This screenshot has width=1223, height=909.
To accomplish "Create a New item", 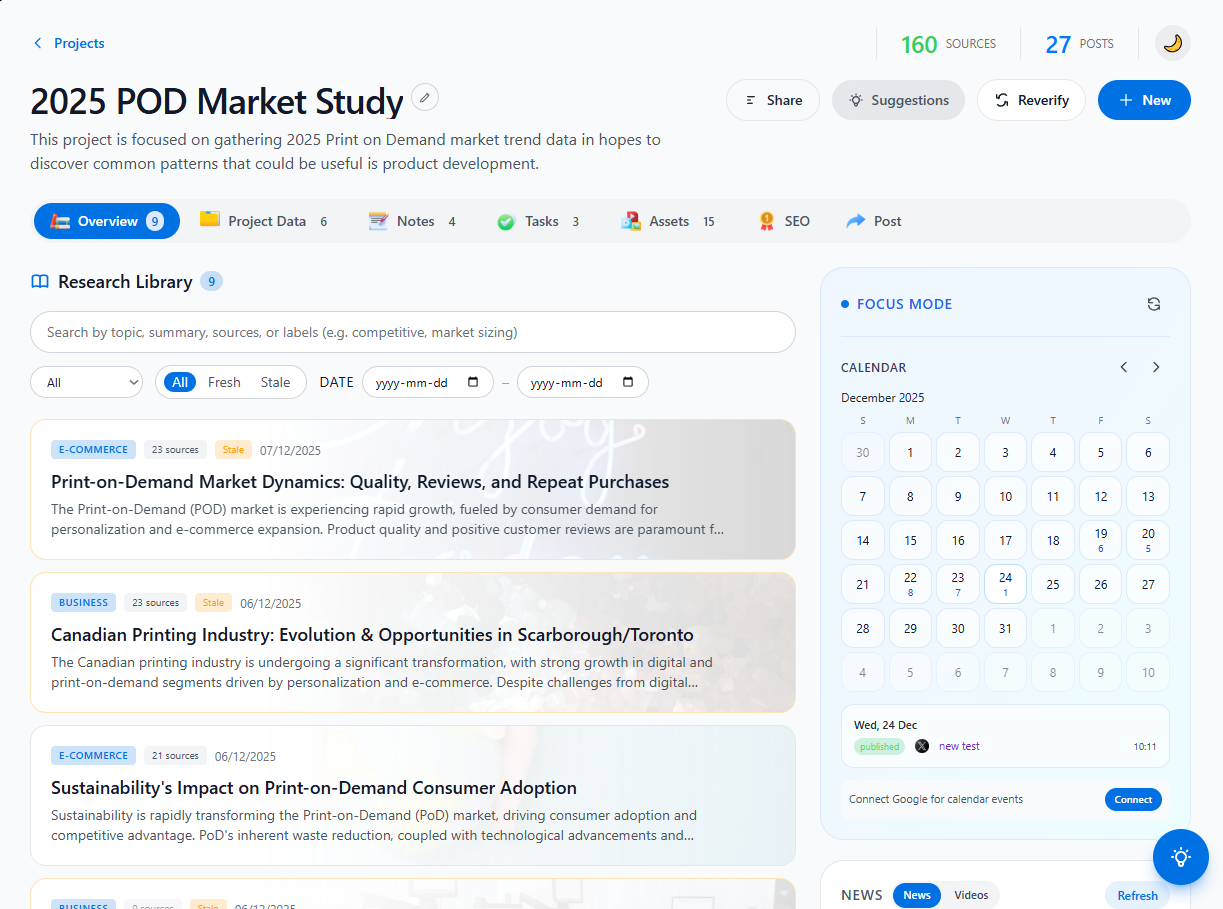I will click(1144, 100).
